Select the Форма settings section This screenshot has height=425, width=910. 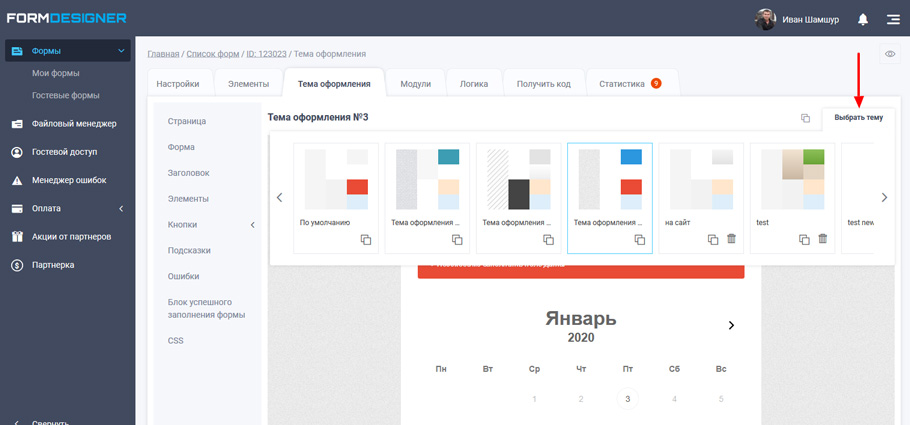pos(181,147)
